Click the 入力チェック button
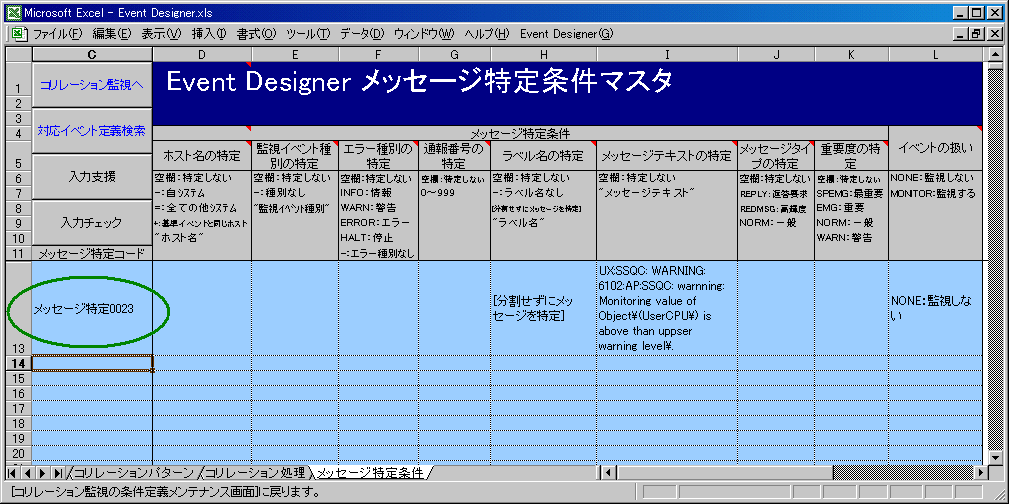The width and height of the screenshot is (1009, 504). point(92,223)
